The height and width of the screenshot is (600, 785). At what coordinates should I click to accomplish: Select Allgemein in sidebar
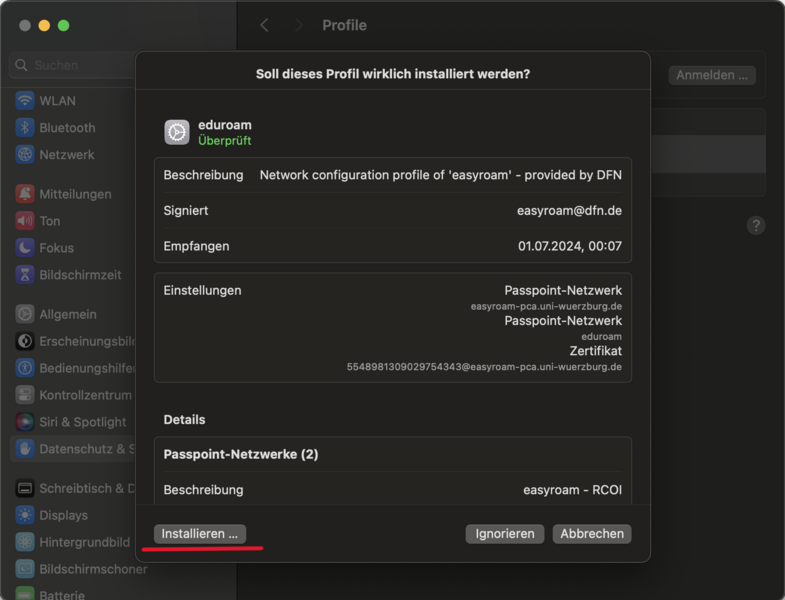point(67,314)
